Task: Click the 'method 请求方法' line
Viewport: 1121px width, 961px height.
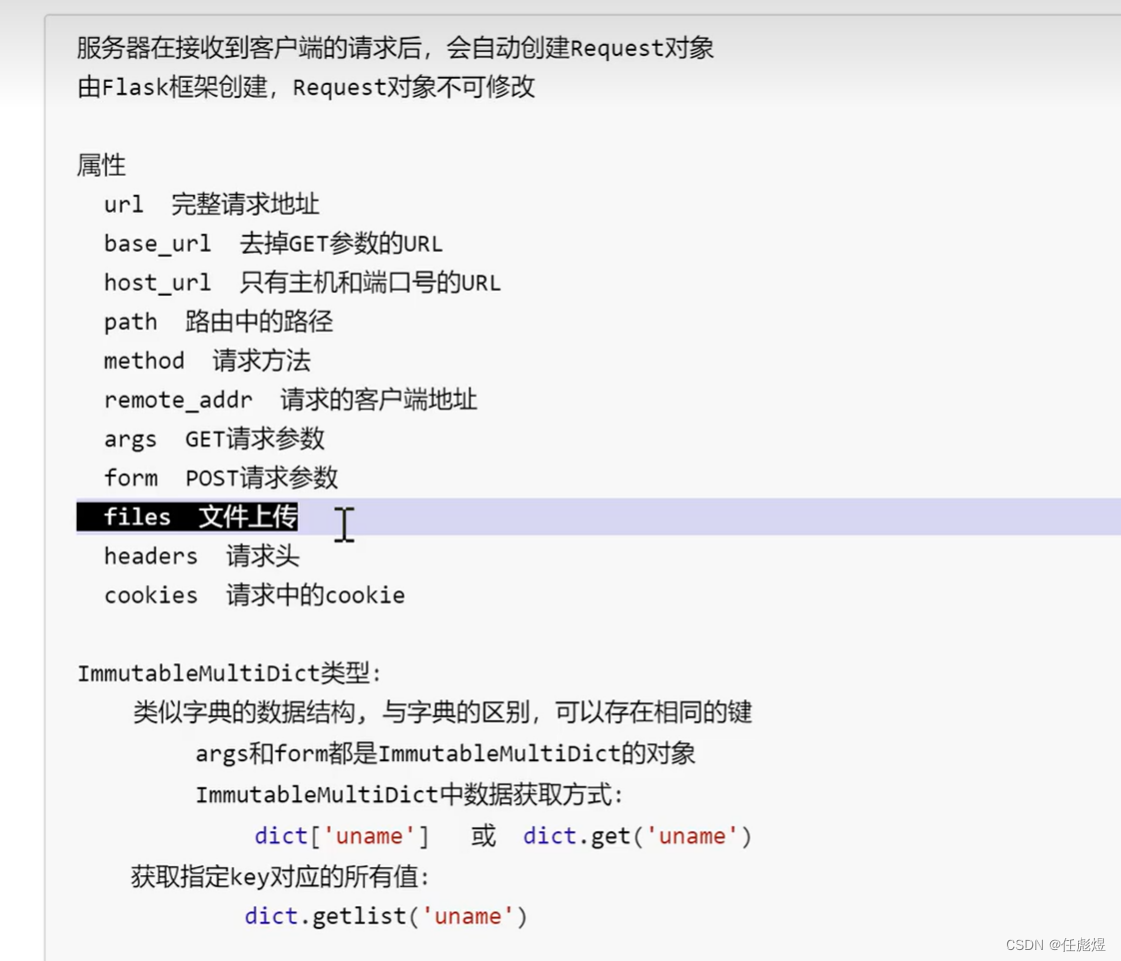Action: tap(207, 360)
